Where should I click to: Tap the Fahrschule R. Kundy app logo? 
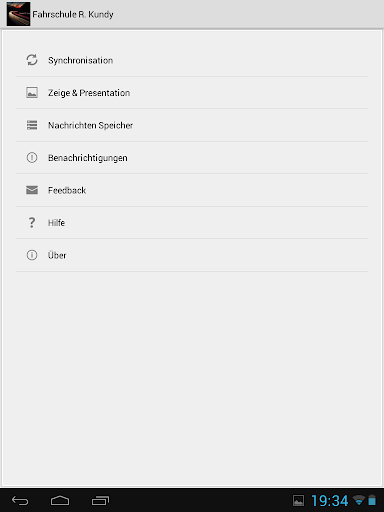point(18,14)
